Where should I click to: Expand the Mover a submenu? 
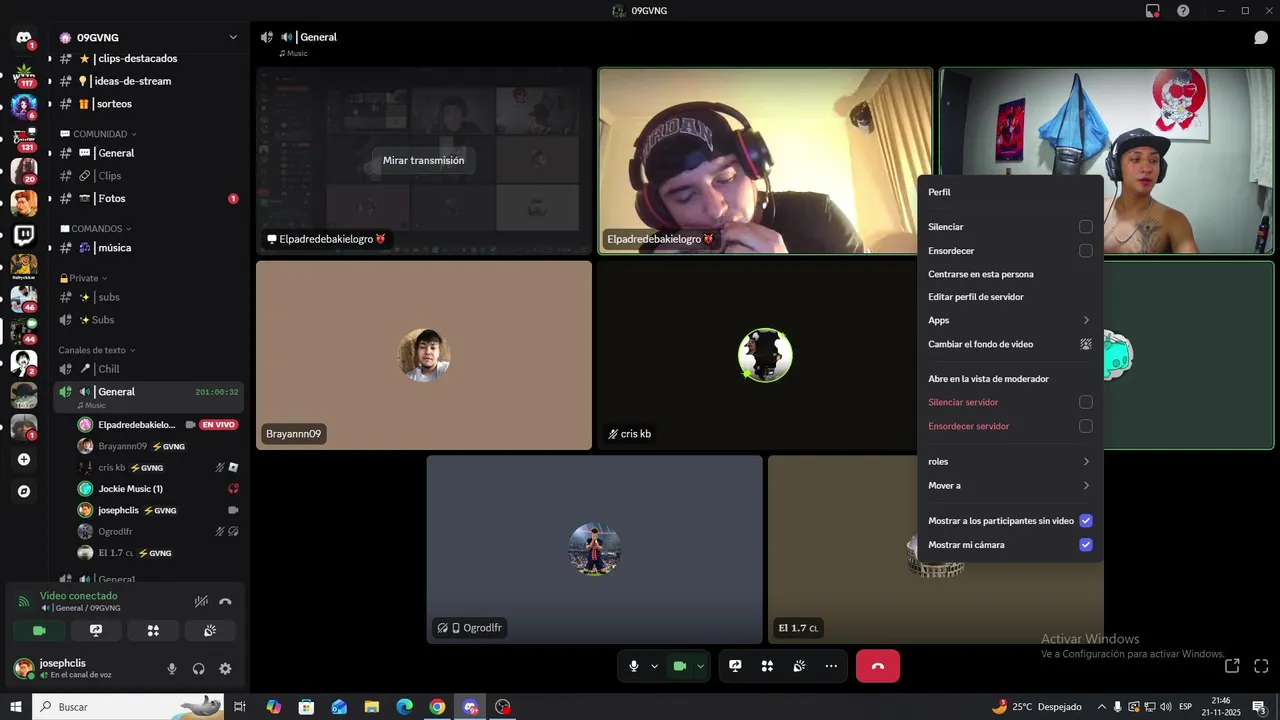[1010, 485]
